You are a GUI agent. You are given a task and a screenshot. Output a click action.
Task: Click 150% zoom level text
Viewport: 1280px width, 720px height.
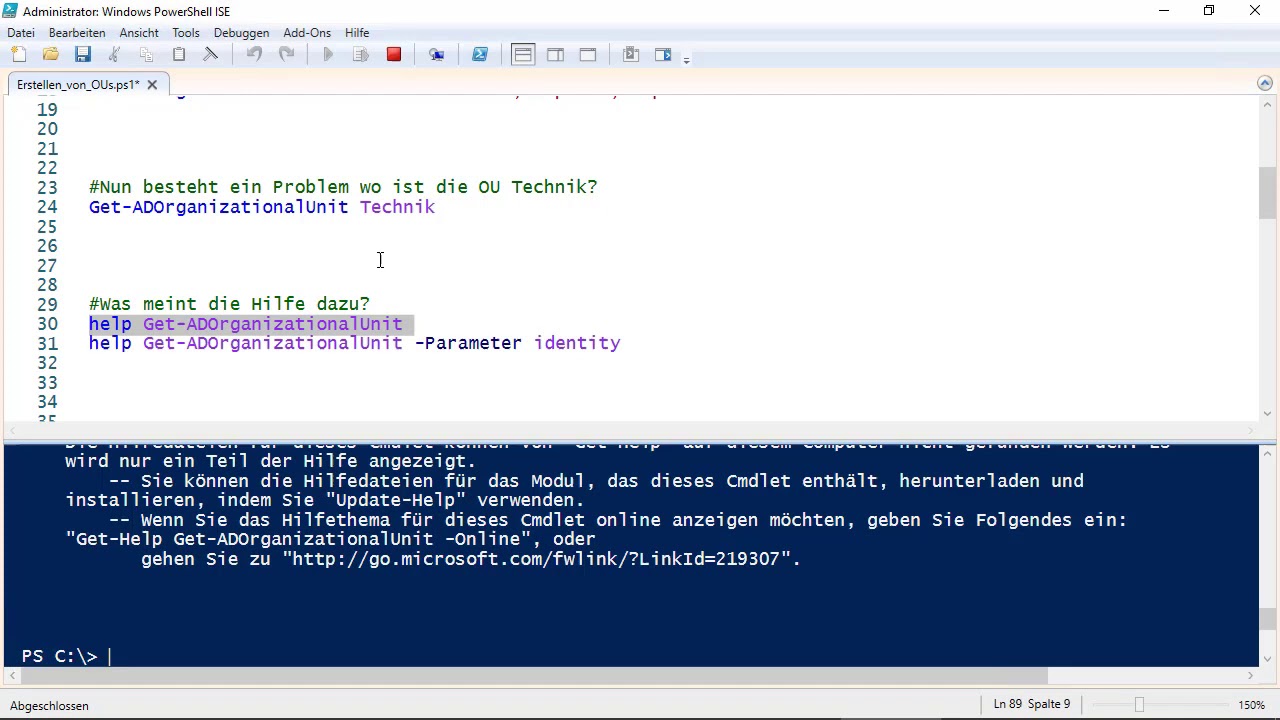[1251, 706]
